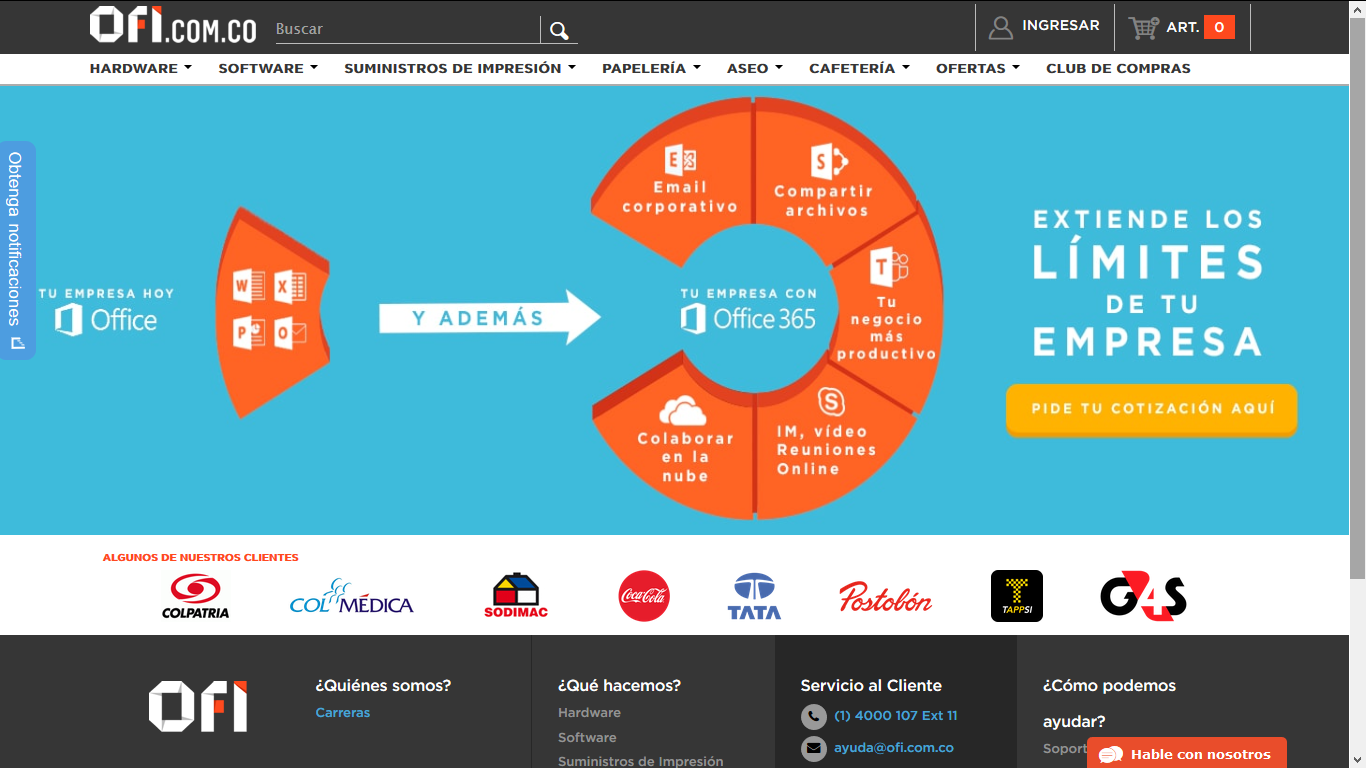Click the Software footer link
The width and height of the screenshot is (1366, 768).
point(587,738)
